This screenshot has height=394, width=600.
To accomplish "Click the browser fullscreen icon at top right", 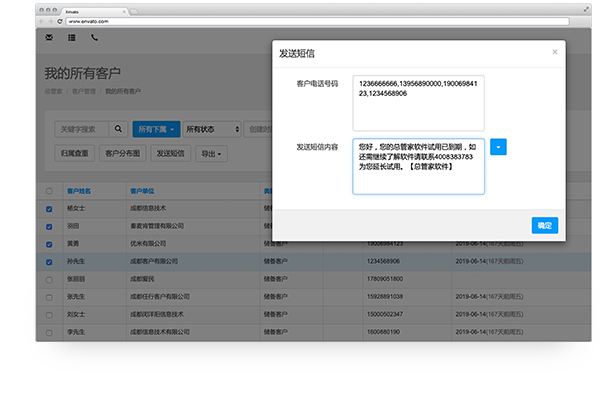I will (x=586, y=9).
